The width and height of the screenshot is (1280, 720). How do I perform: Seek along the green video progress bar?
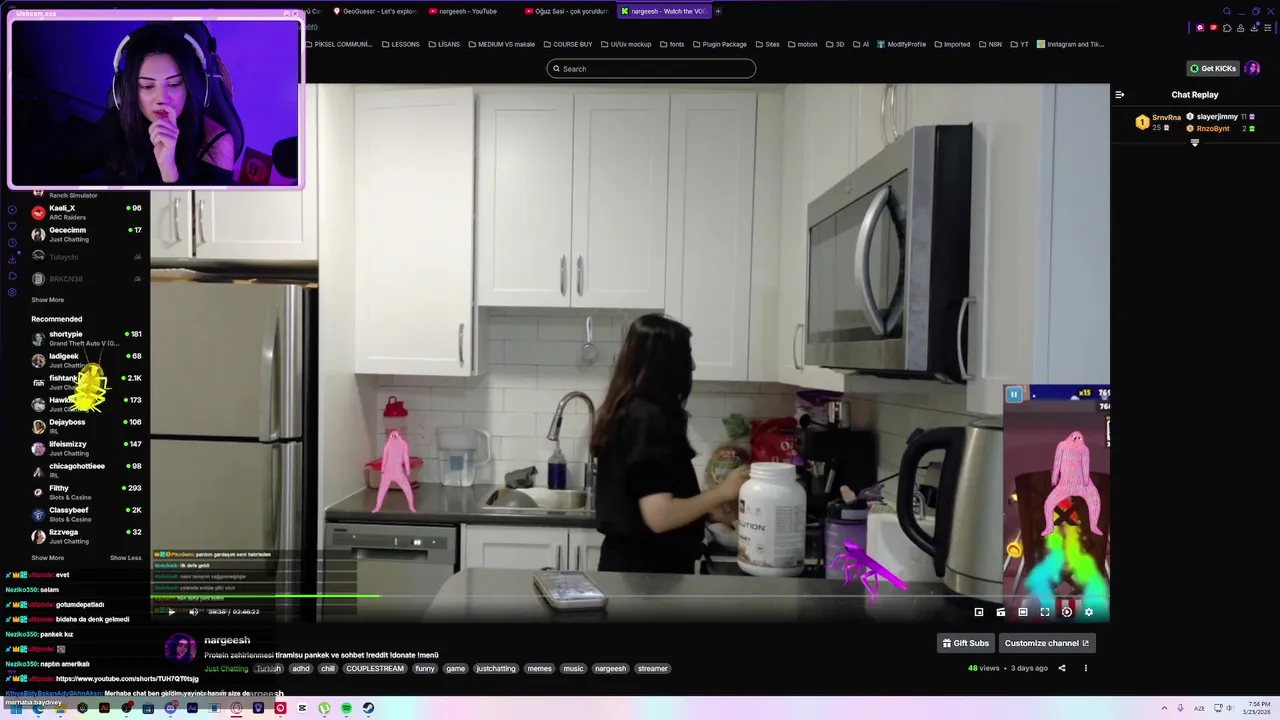[630, 596]
